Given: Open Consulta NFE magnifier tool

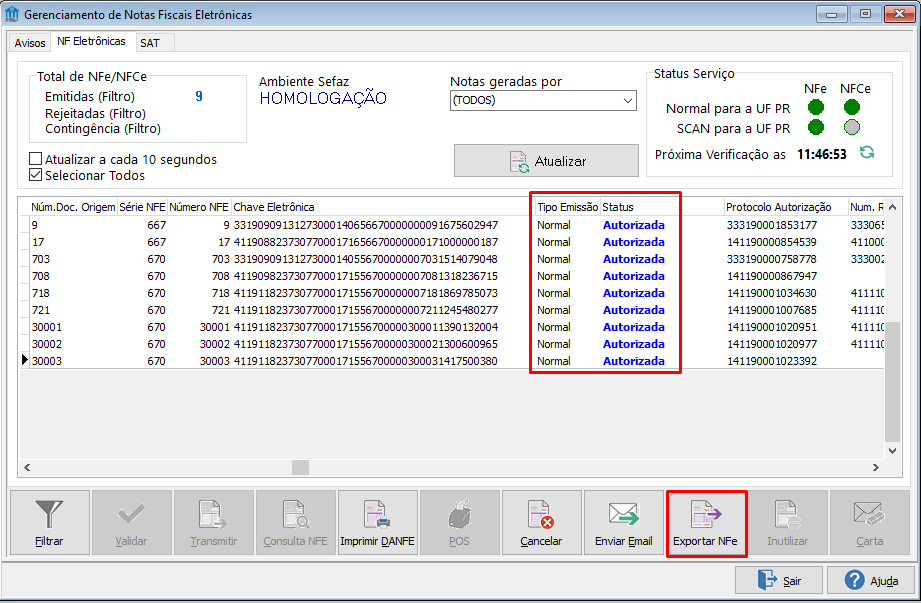Looking at the screenshot, I should (295, 523).
